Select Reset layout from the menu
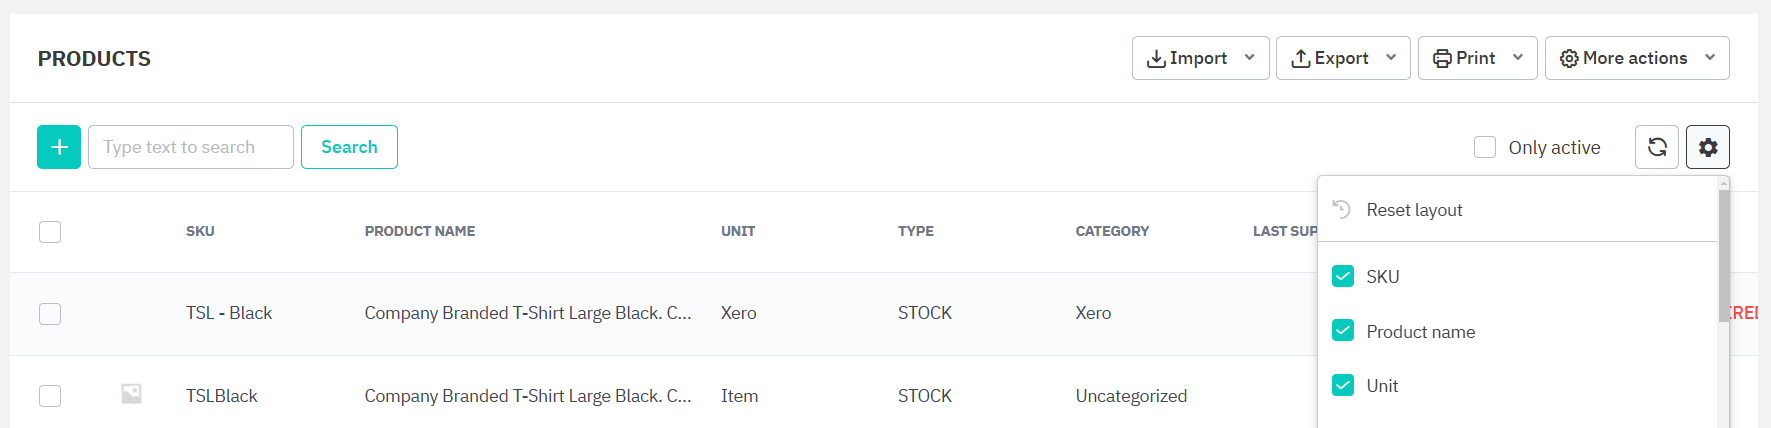Viewport: 1771px width, 428px height. point(1414,210)
